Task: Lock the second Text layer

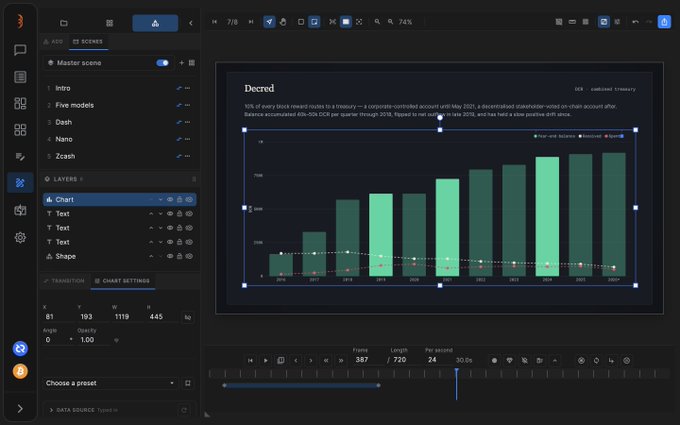Action: pos(180,228)
